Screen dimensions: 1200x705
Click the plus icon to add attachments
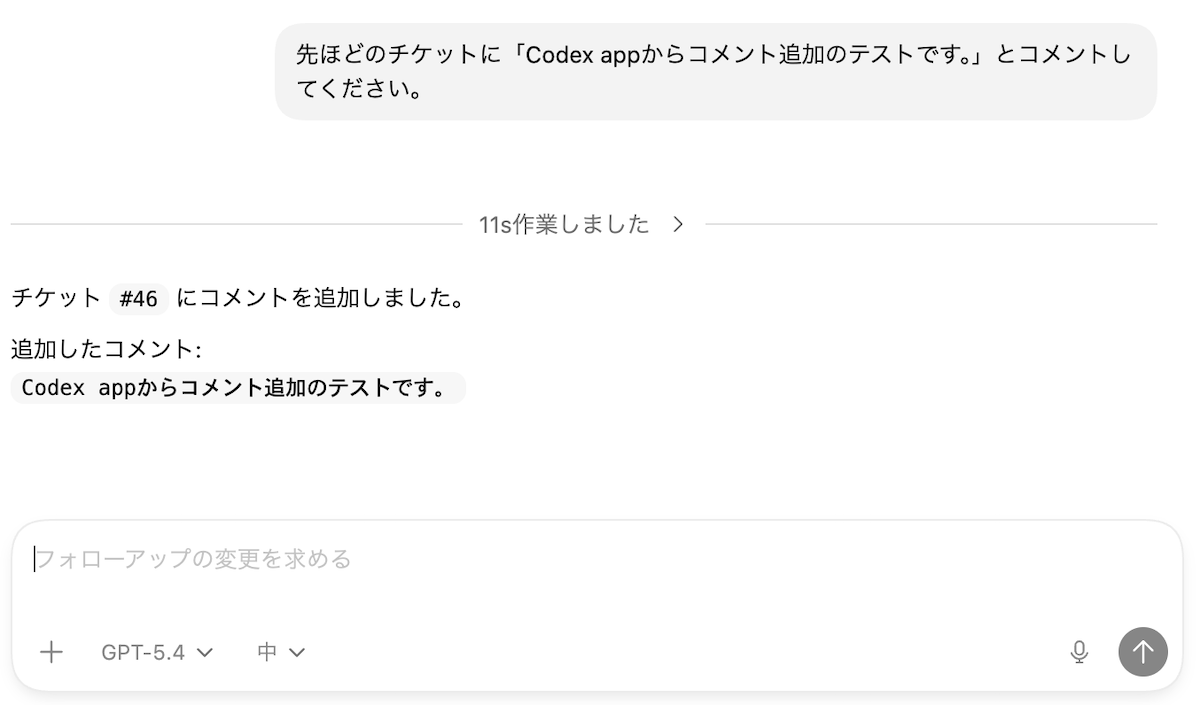[x=51, y=652]
